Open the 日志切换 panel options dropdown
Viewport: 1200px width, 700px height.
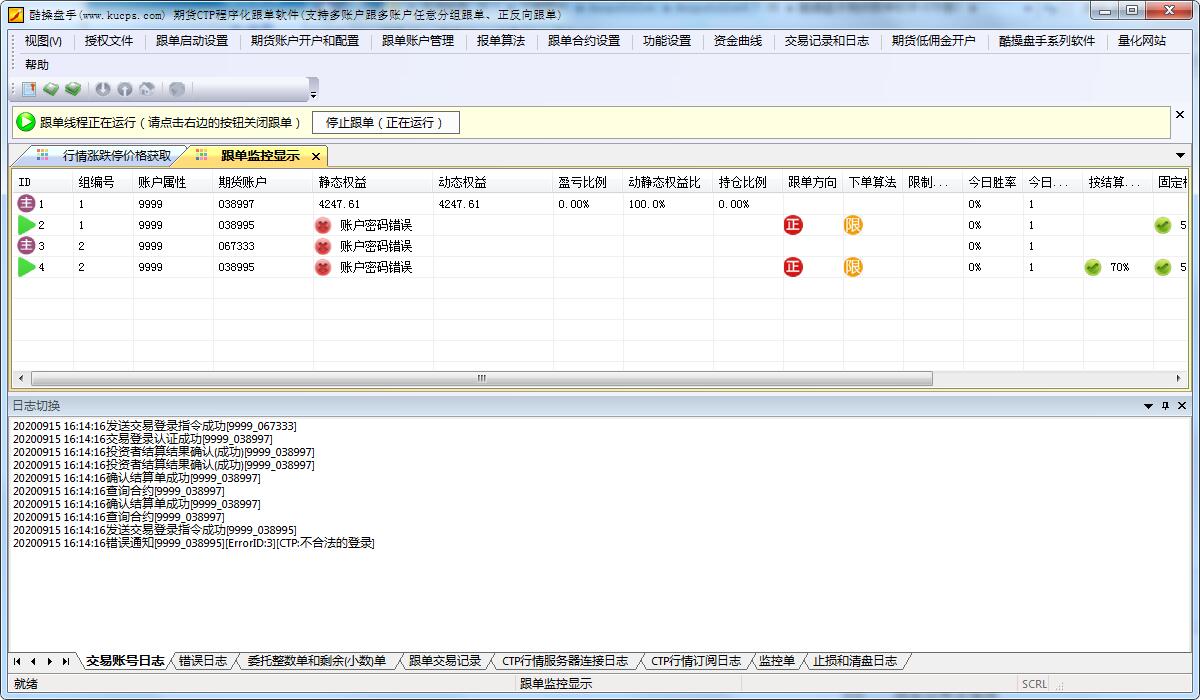click(1148, 406)
